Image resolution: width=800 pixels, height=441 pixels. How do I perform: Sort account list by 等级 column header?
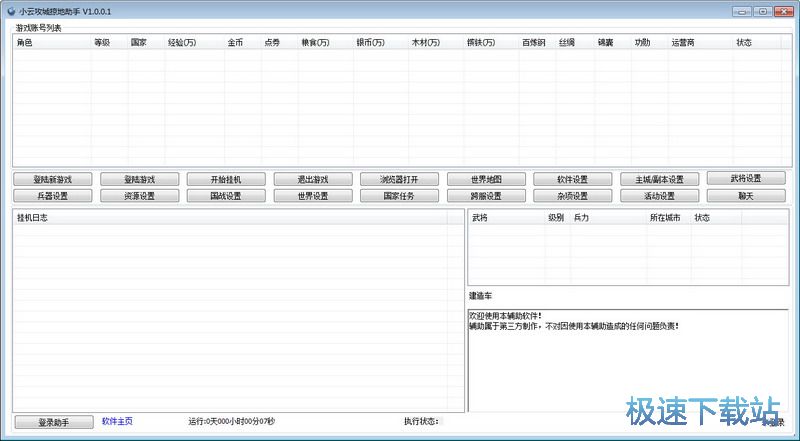click(x=102, y=43)
